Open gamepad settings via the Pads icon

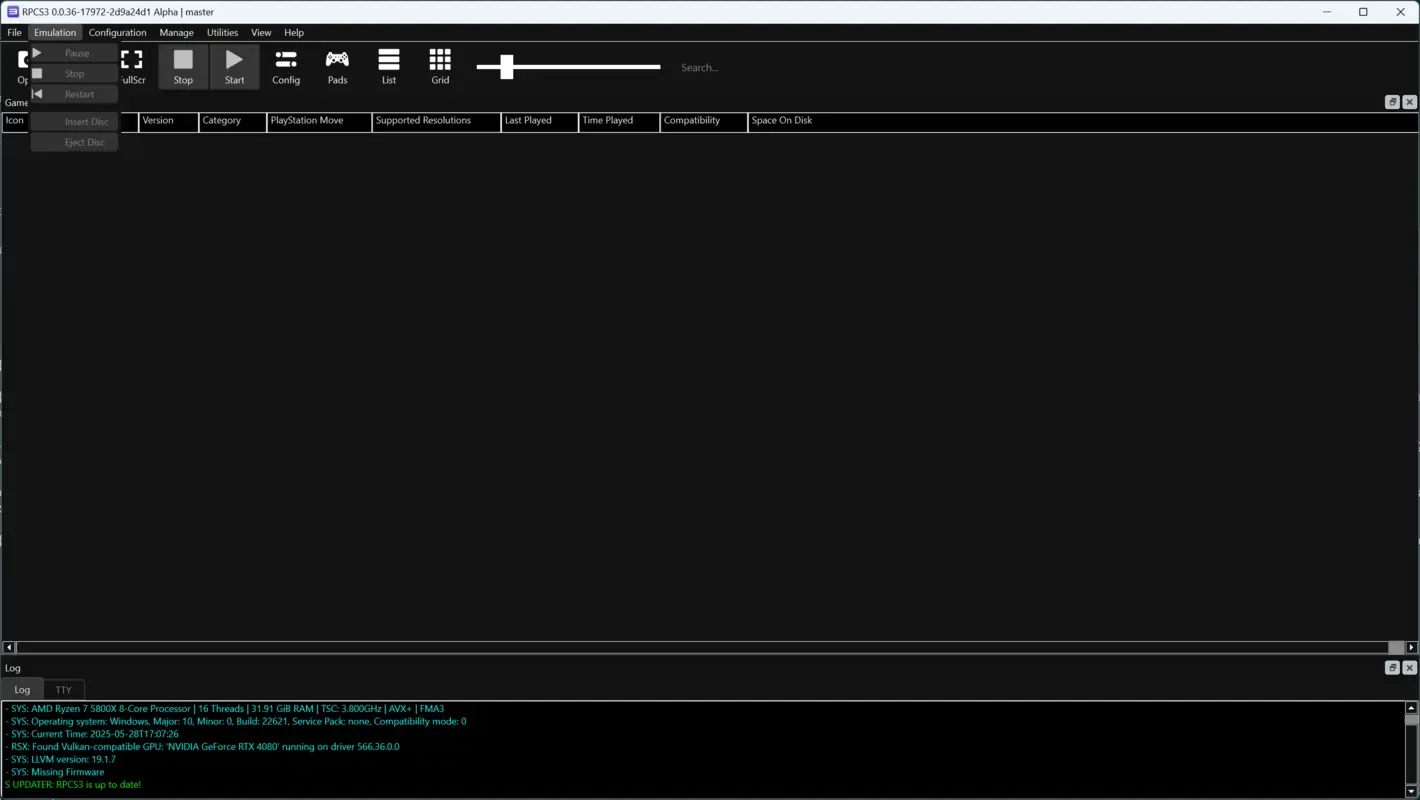[337, 66]
